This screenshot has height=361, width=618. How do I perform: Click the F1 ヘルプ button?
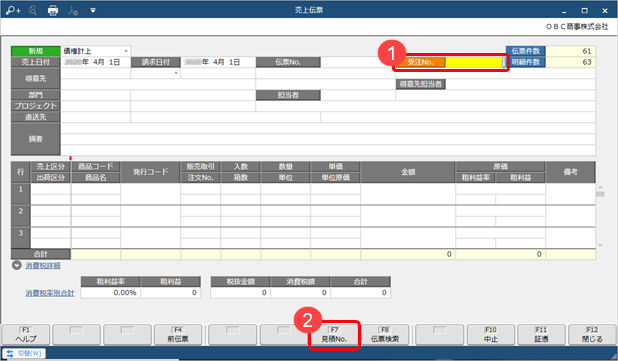click(26, 335)
